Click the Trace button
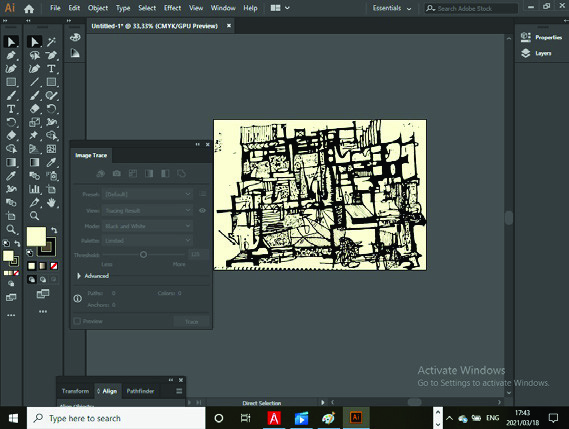The height and width of the screenshot is (429, 569). pos(192,322)
